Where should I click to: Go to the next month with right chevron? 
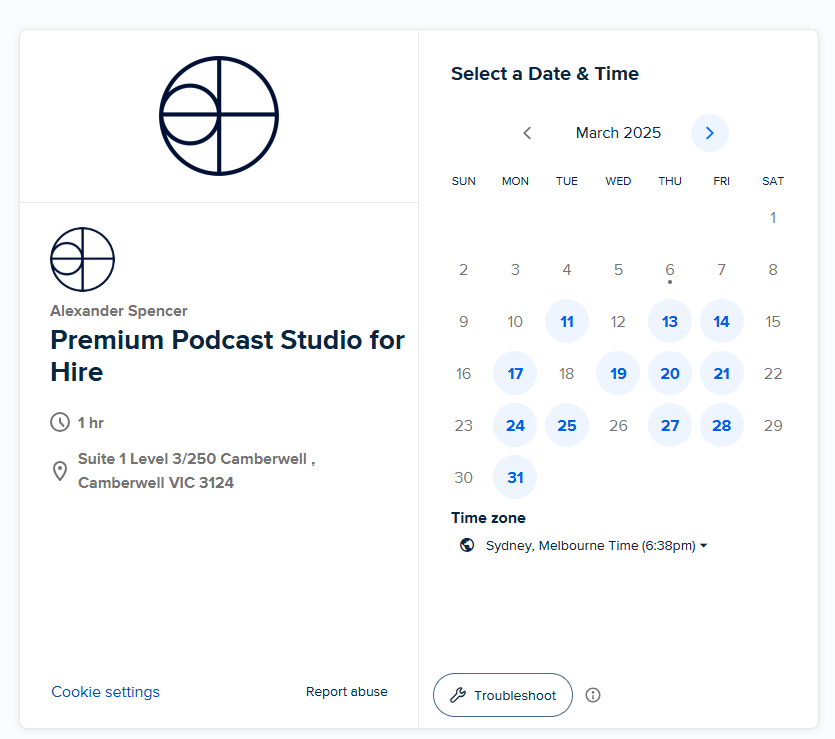tap(709, 133)
